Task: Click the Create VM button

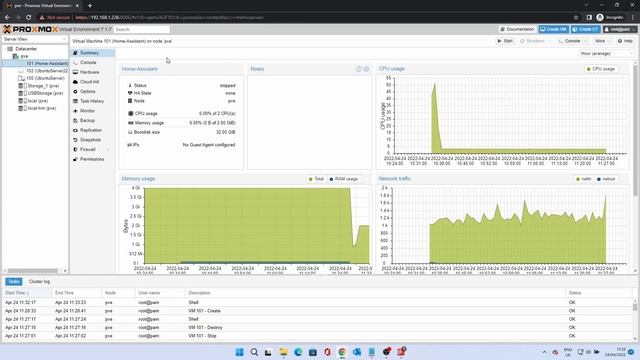Action: (x=553, y=29)
